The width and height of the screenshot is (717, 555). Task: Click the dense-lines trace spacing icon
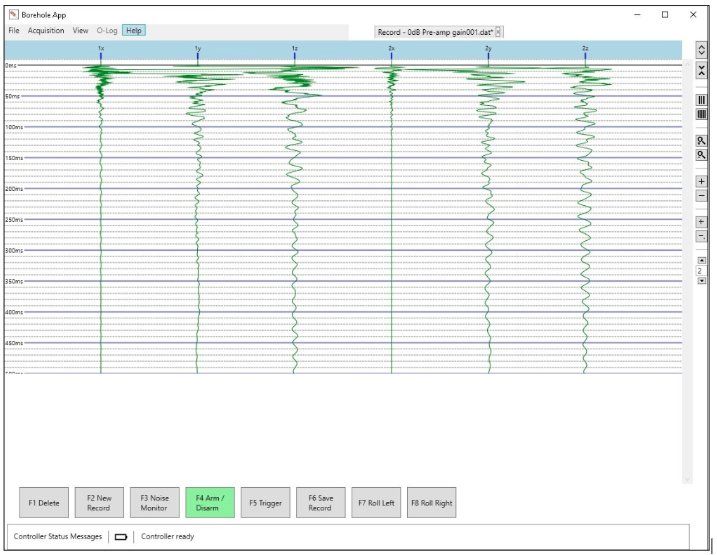click(701, 114)
